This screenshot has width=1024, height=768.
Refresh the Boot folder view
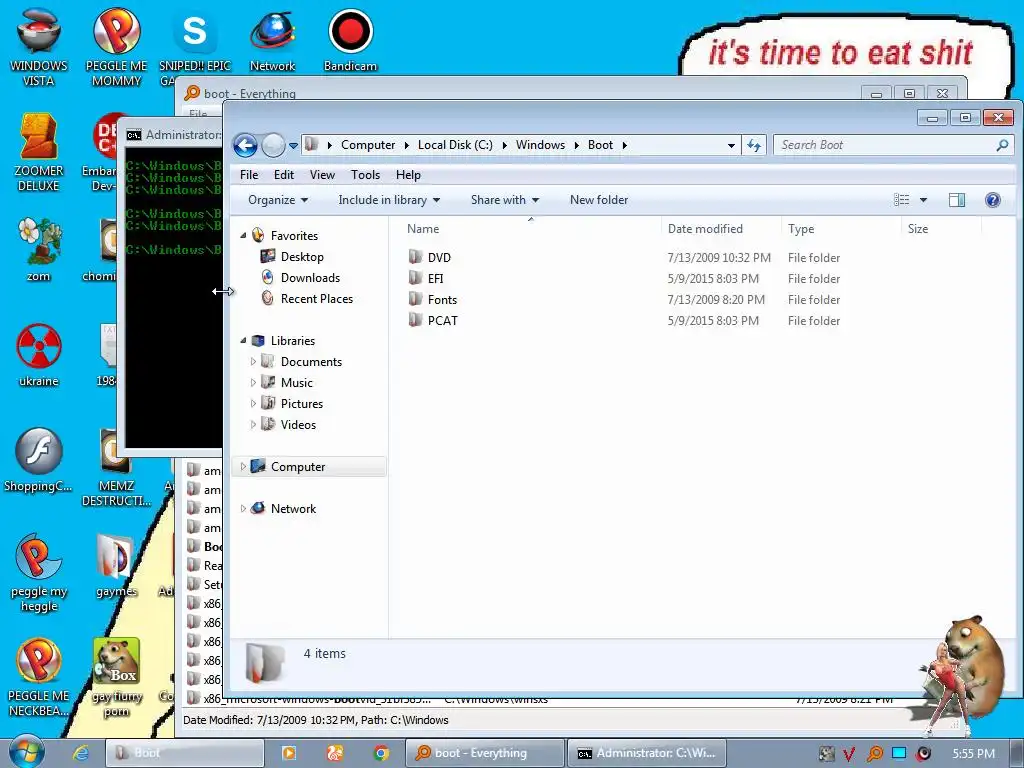pyautogui.click(x=754, y=145)
